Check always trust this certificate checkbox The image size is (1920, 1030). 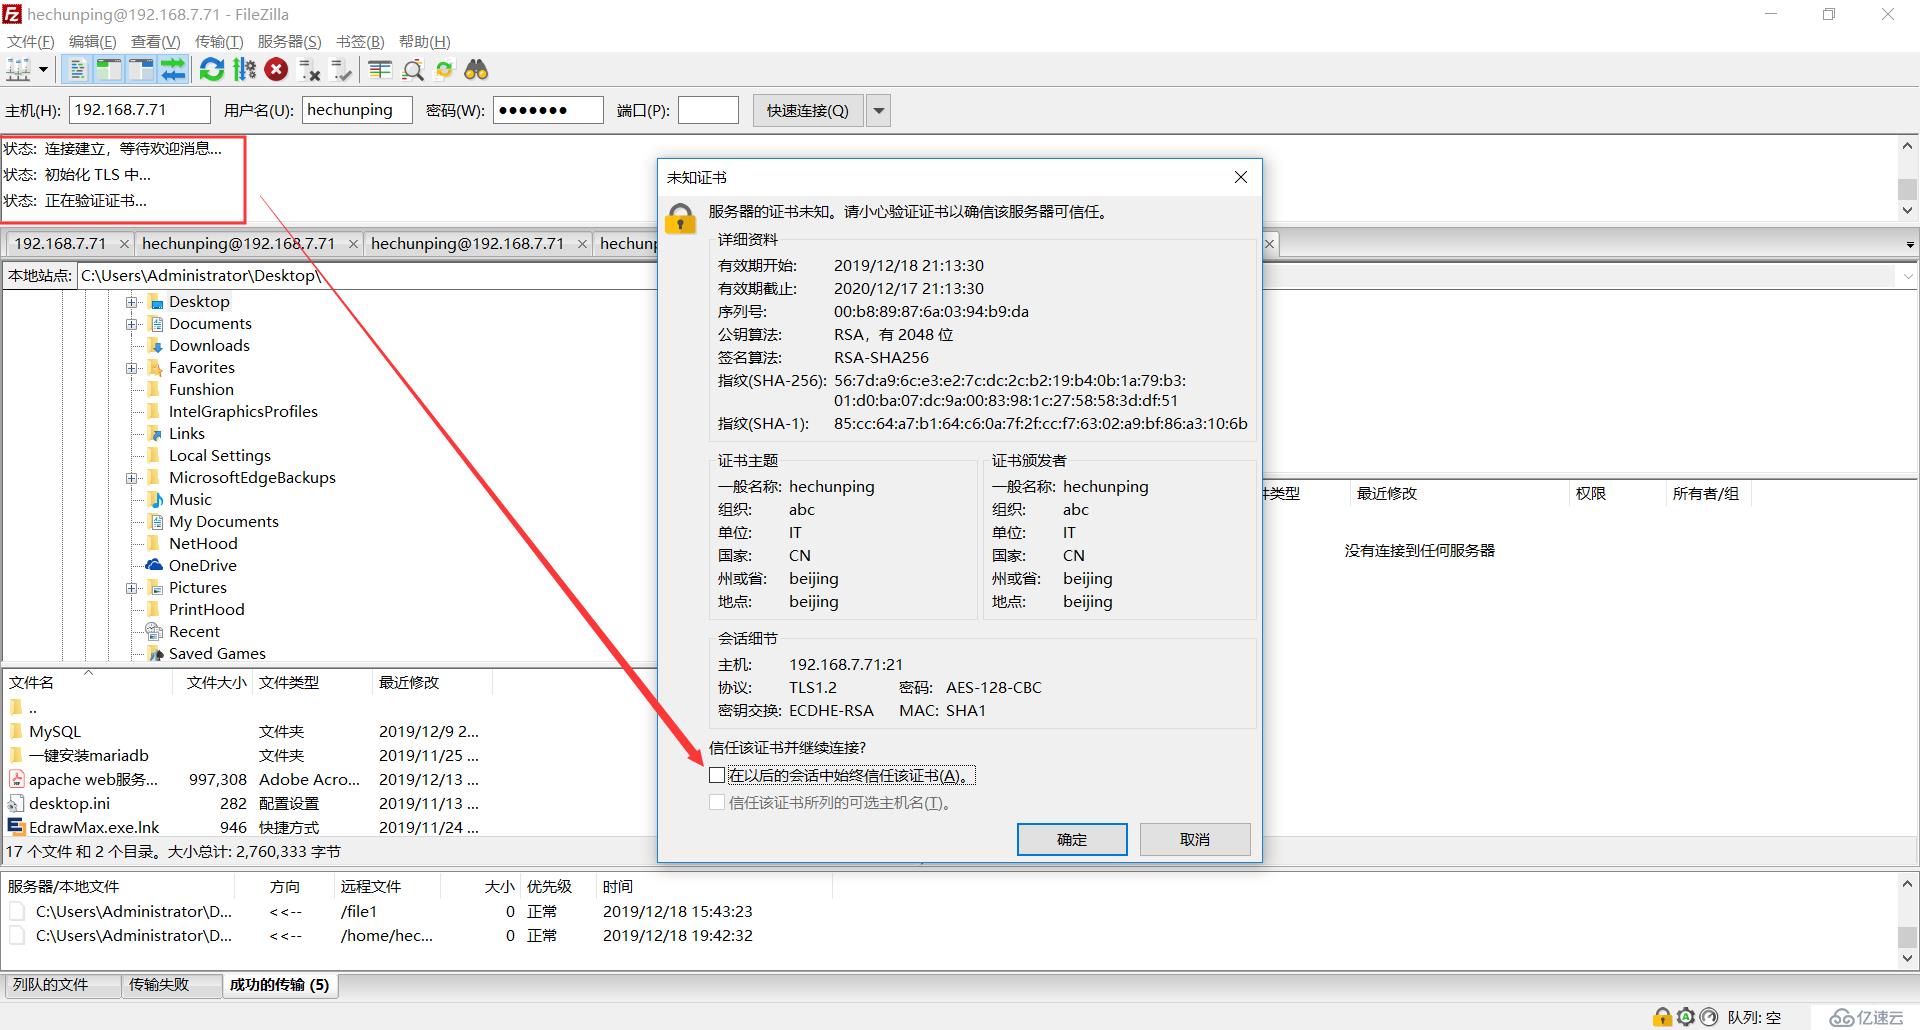717,775
